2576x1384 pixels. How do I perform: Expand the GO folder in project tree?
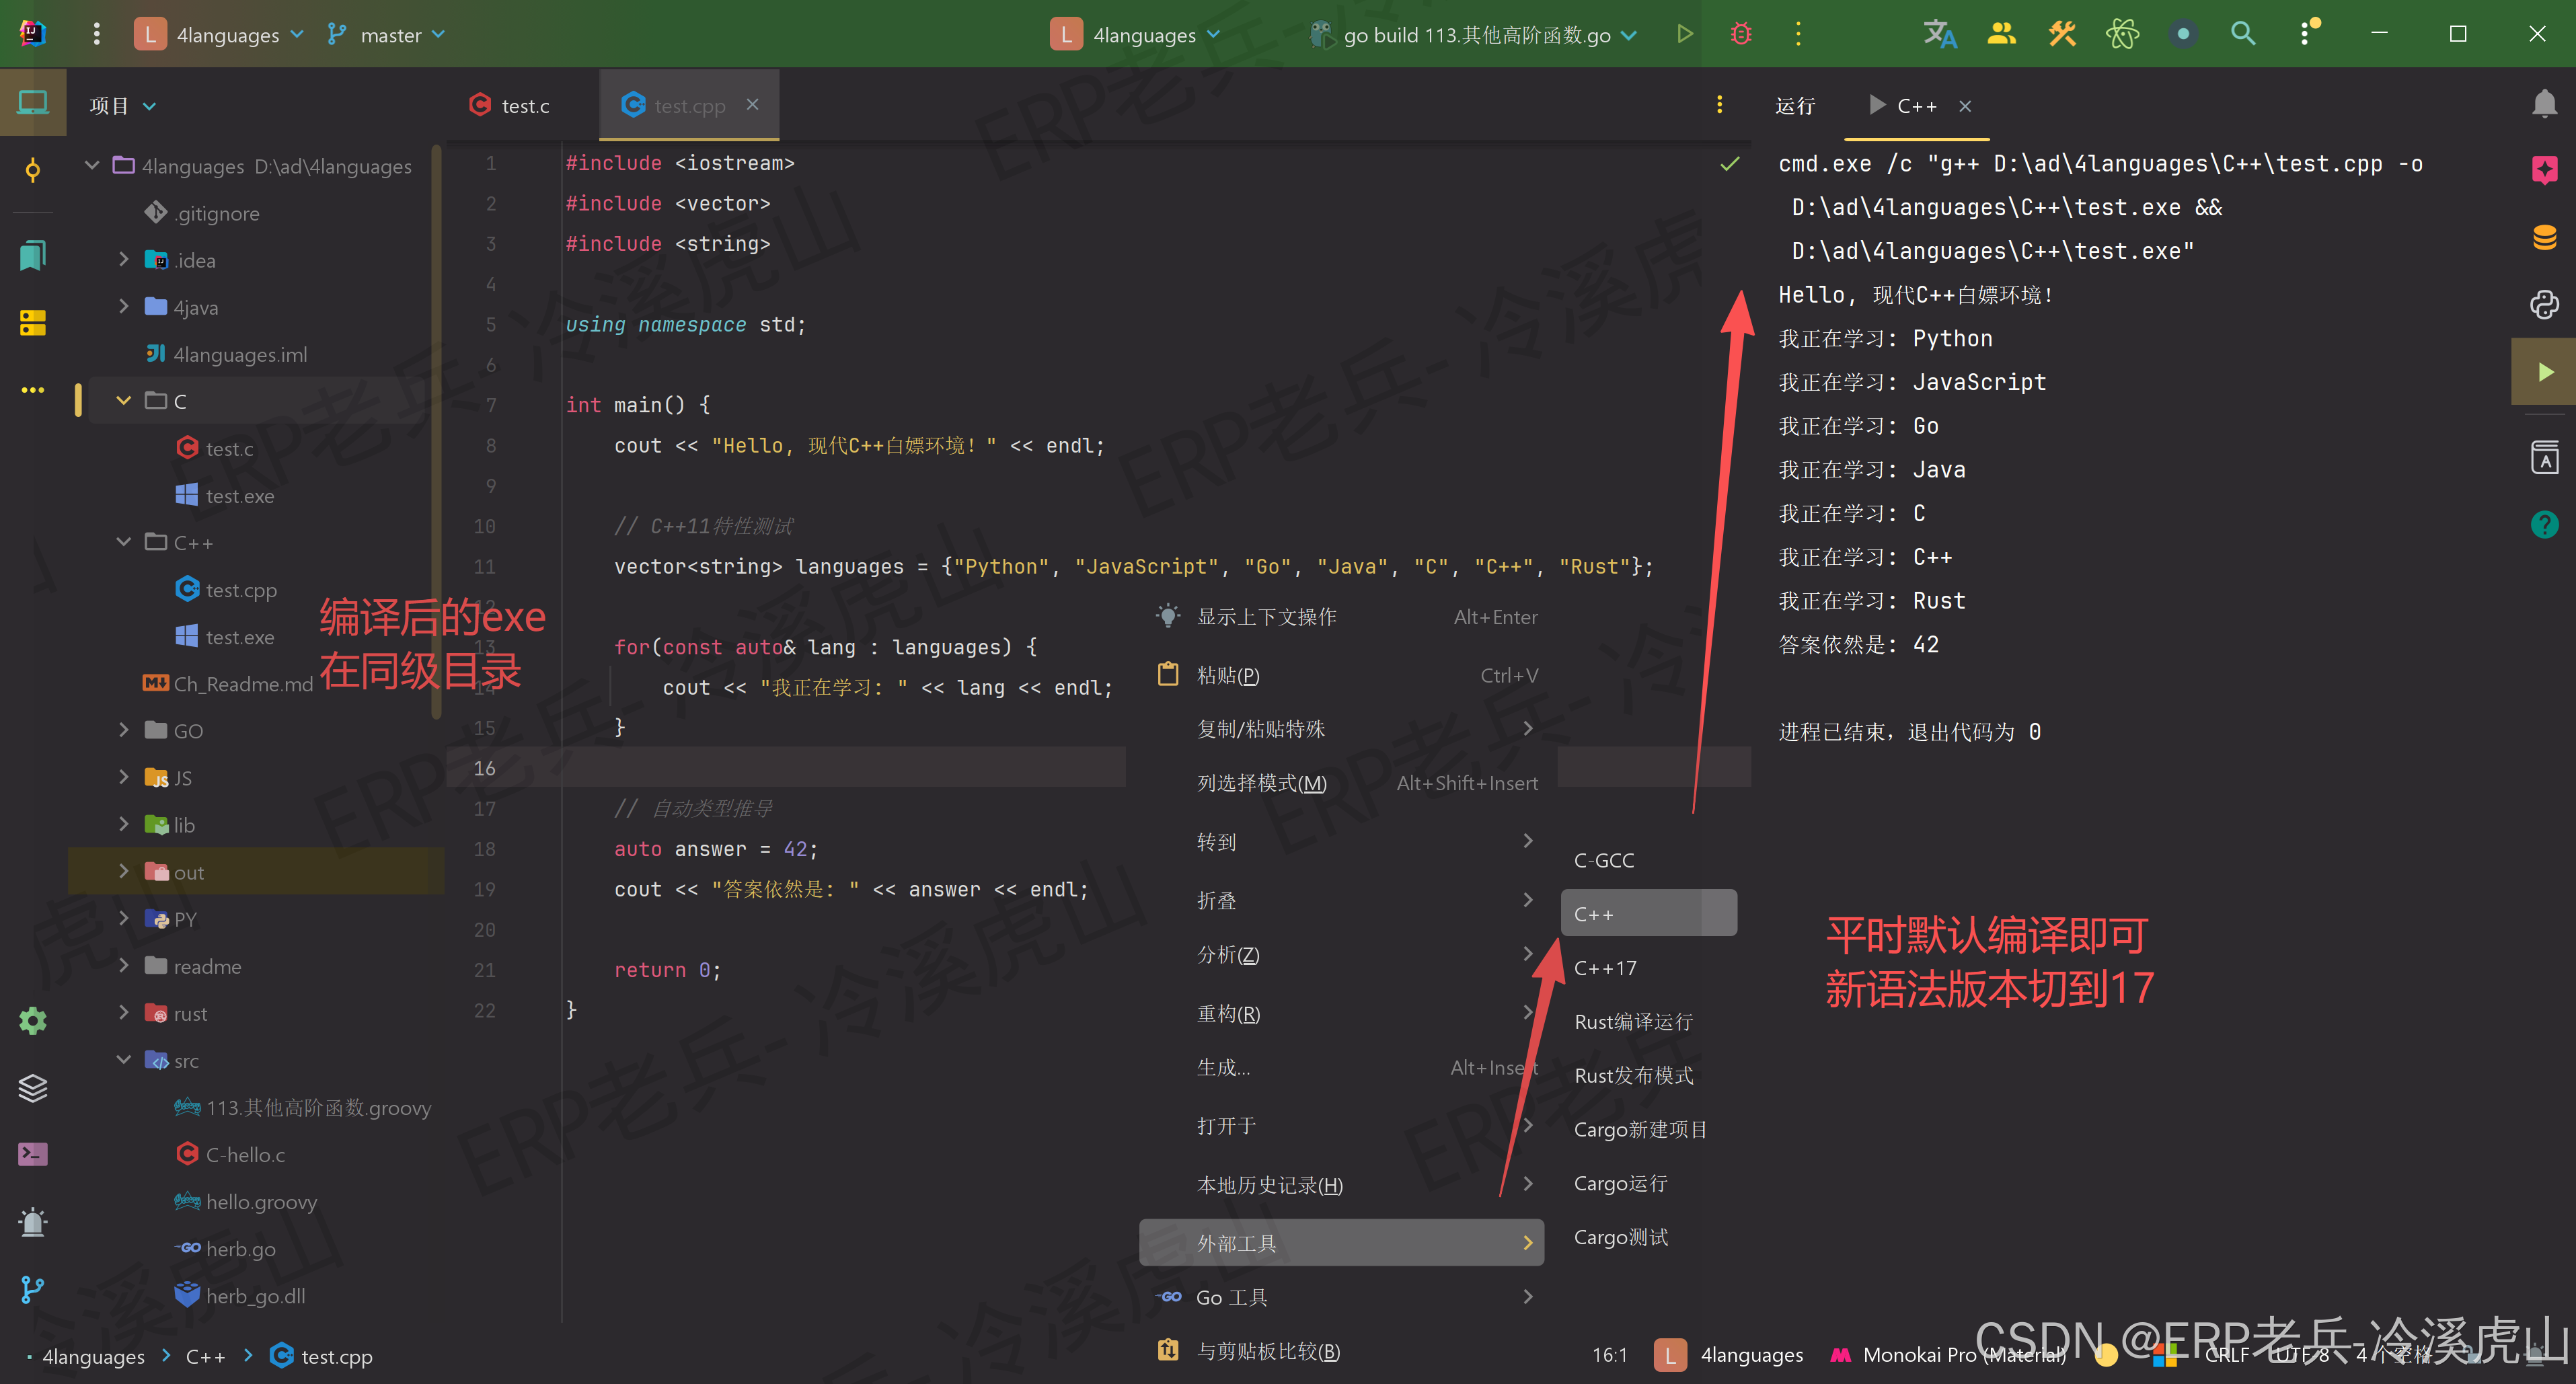(x=124, y=730)
